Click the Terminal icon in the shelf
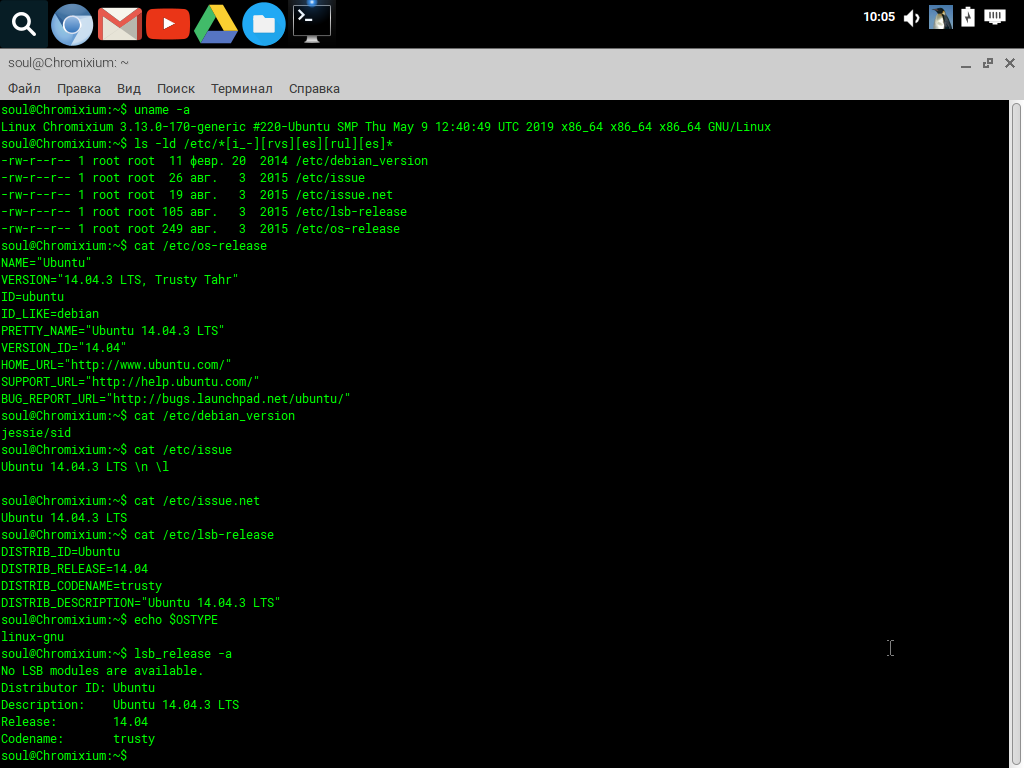The height and width of the screenshot is (768, 1024). [x=312, y=23]
